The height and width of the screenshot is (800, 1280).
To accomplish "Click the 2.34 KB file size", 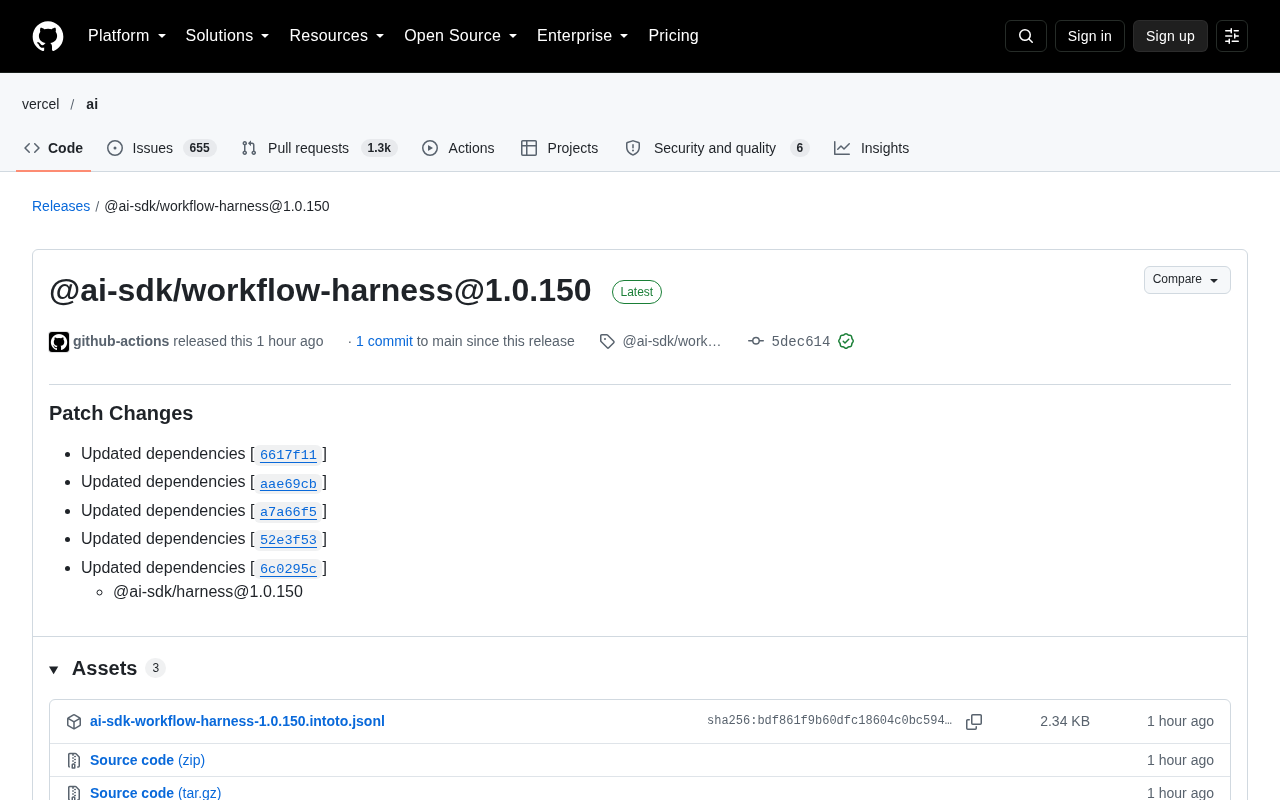I will coord(1065,721).
